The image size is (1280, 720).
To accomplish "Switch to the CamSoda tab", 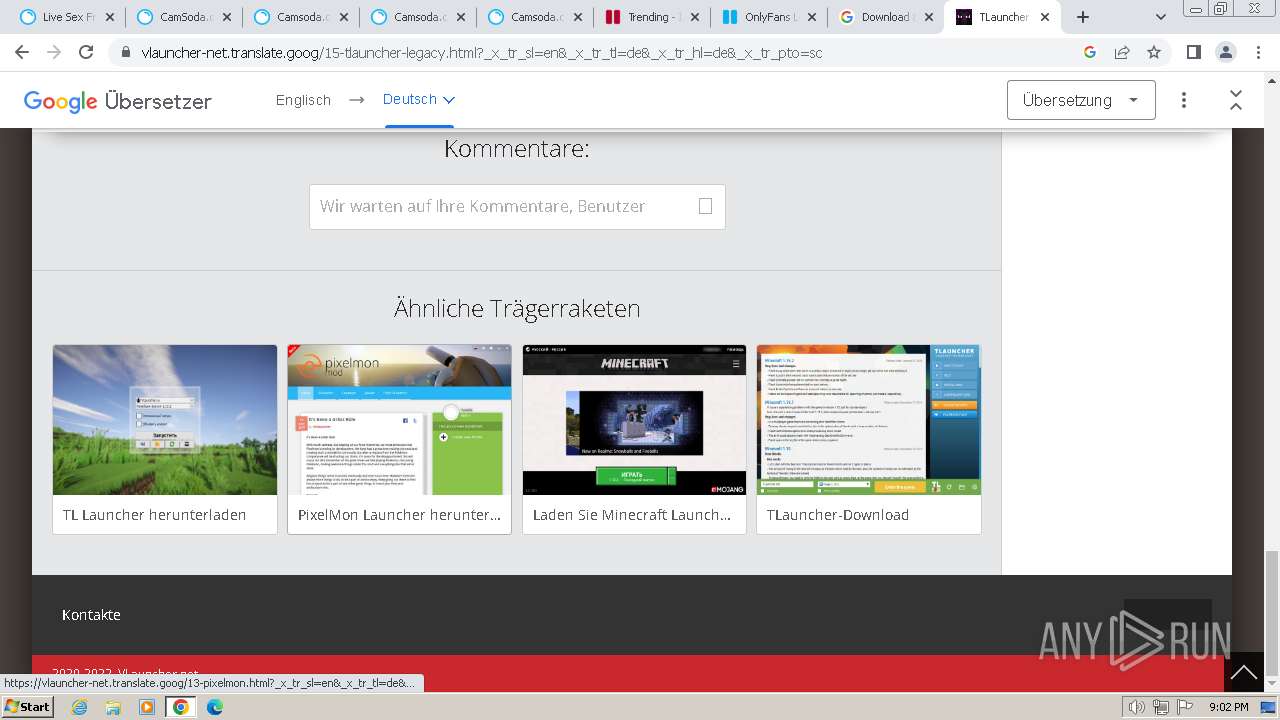I will tap(185, 17).
